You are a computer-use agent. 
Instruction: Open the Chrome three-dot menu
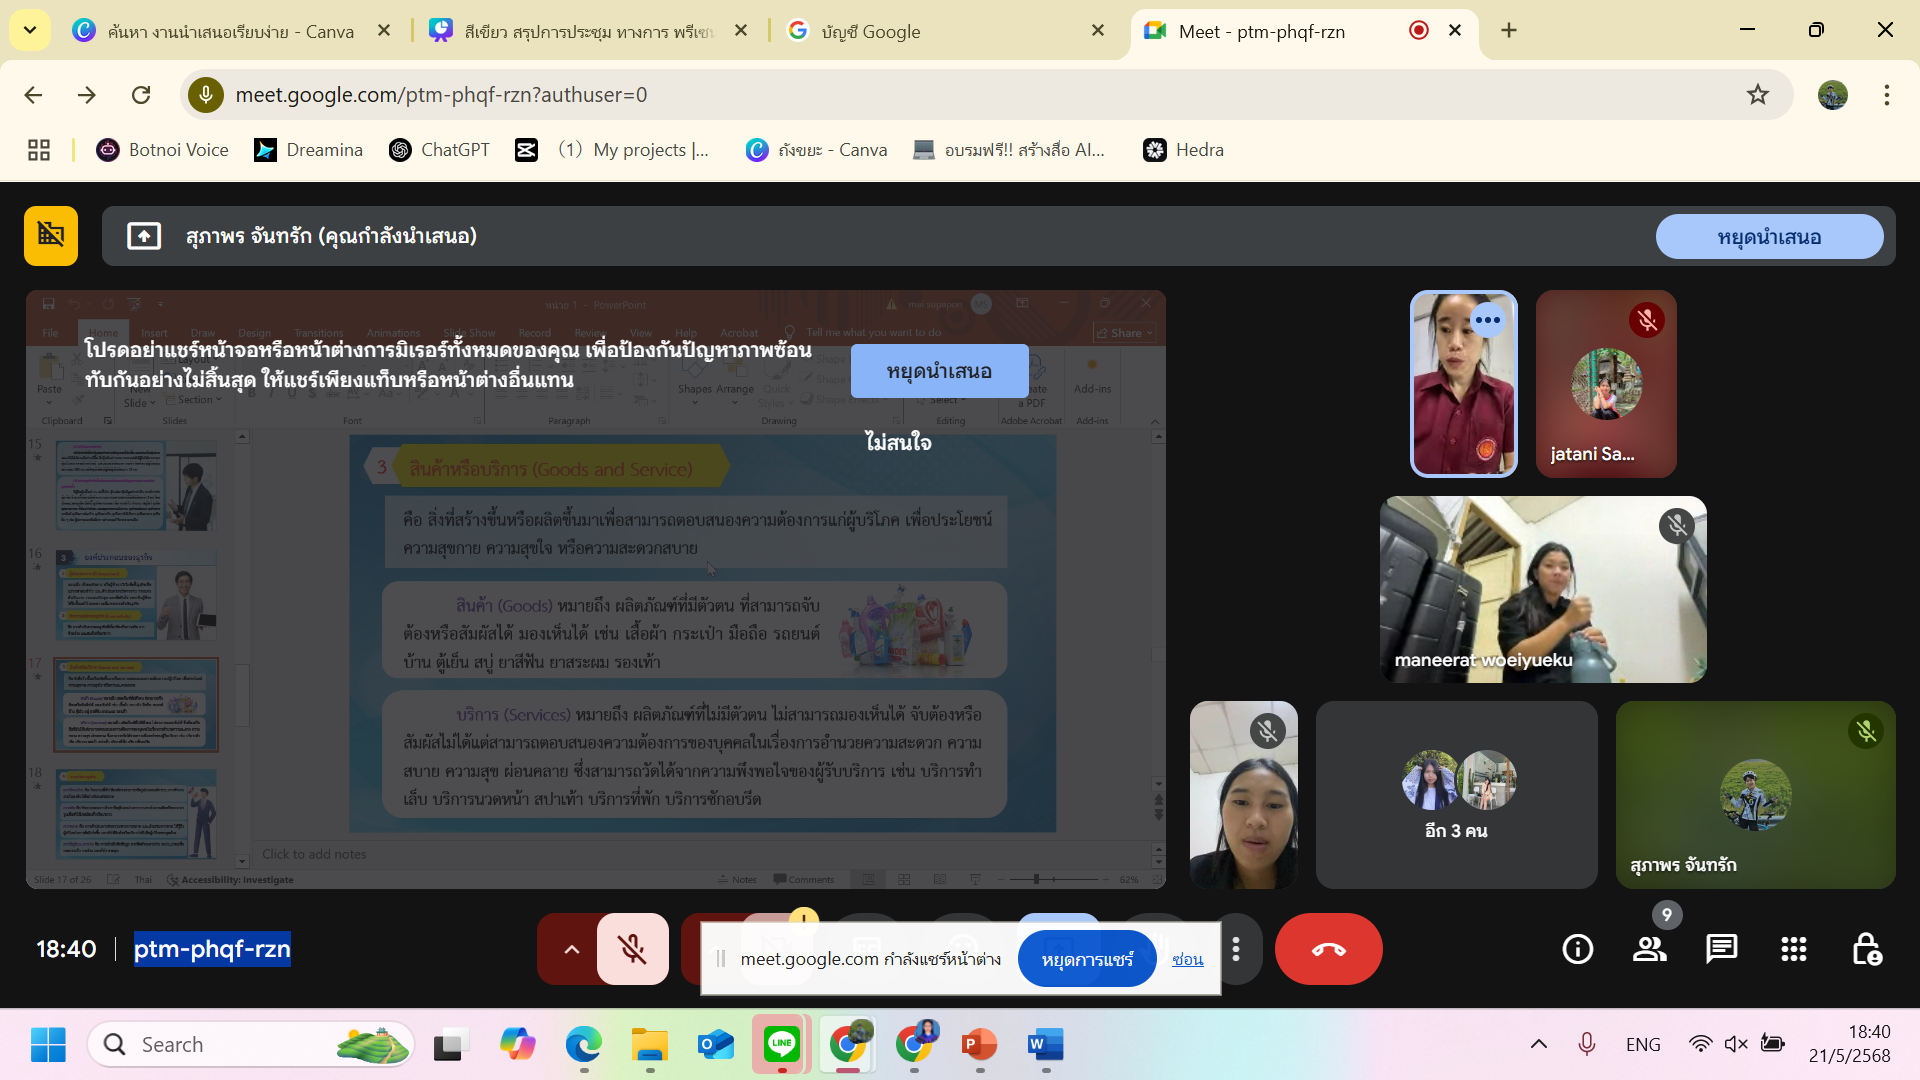click(1887, 95)
